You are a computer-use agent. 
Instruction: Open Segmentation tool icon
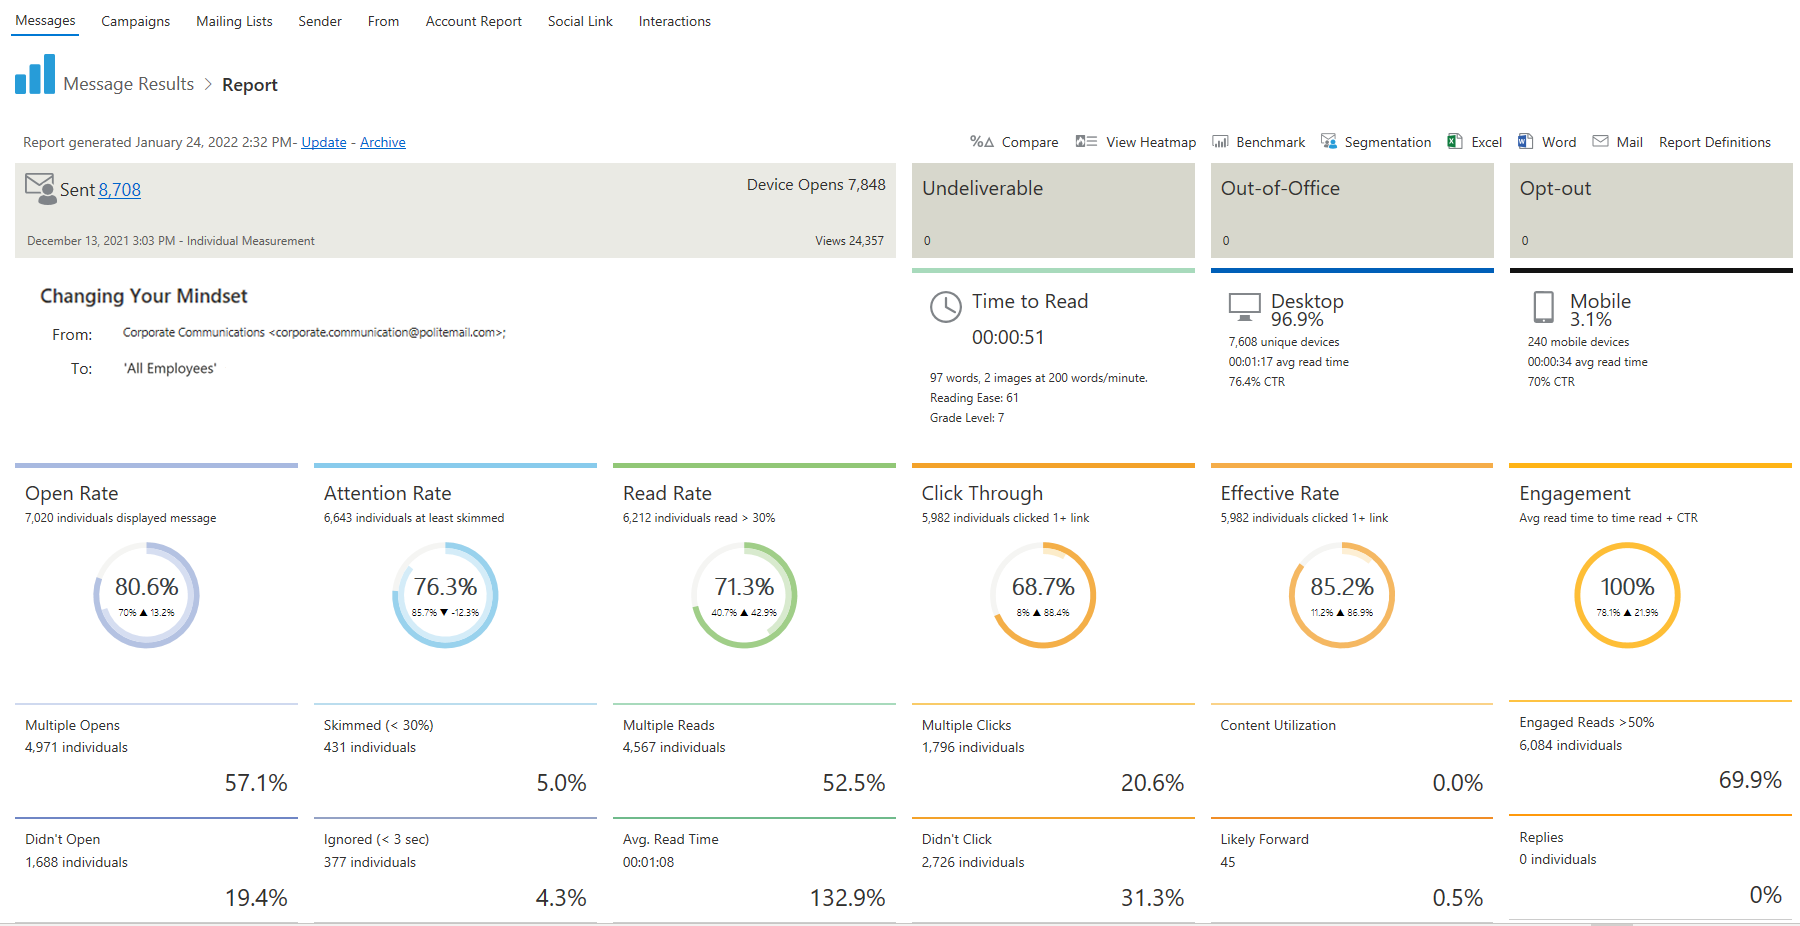[1328, 142]
